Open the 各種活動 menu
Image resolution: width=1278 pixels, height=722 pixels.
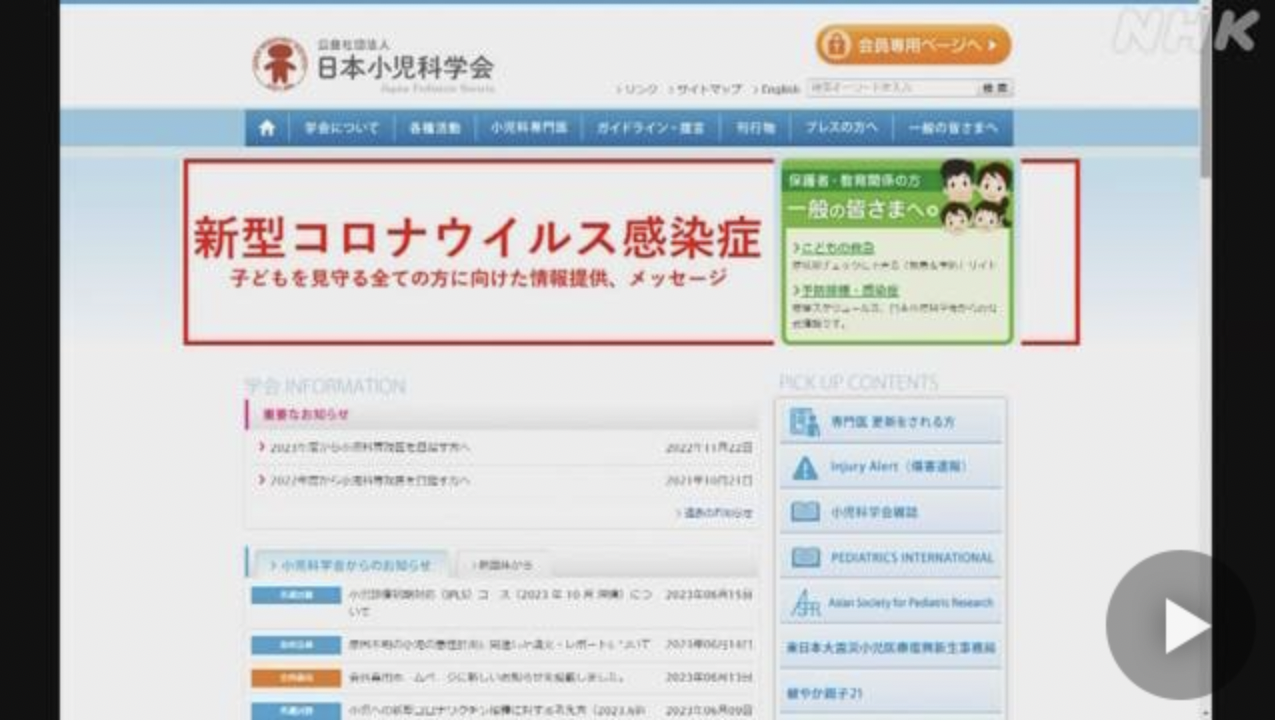(435, 128)
